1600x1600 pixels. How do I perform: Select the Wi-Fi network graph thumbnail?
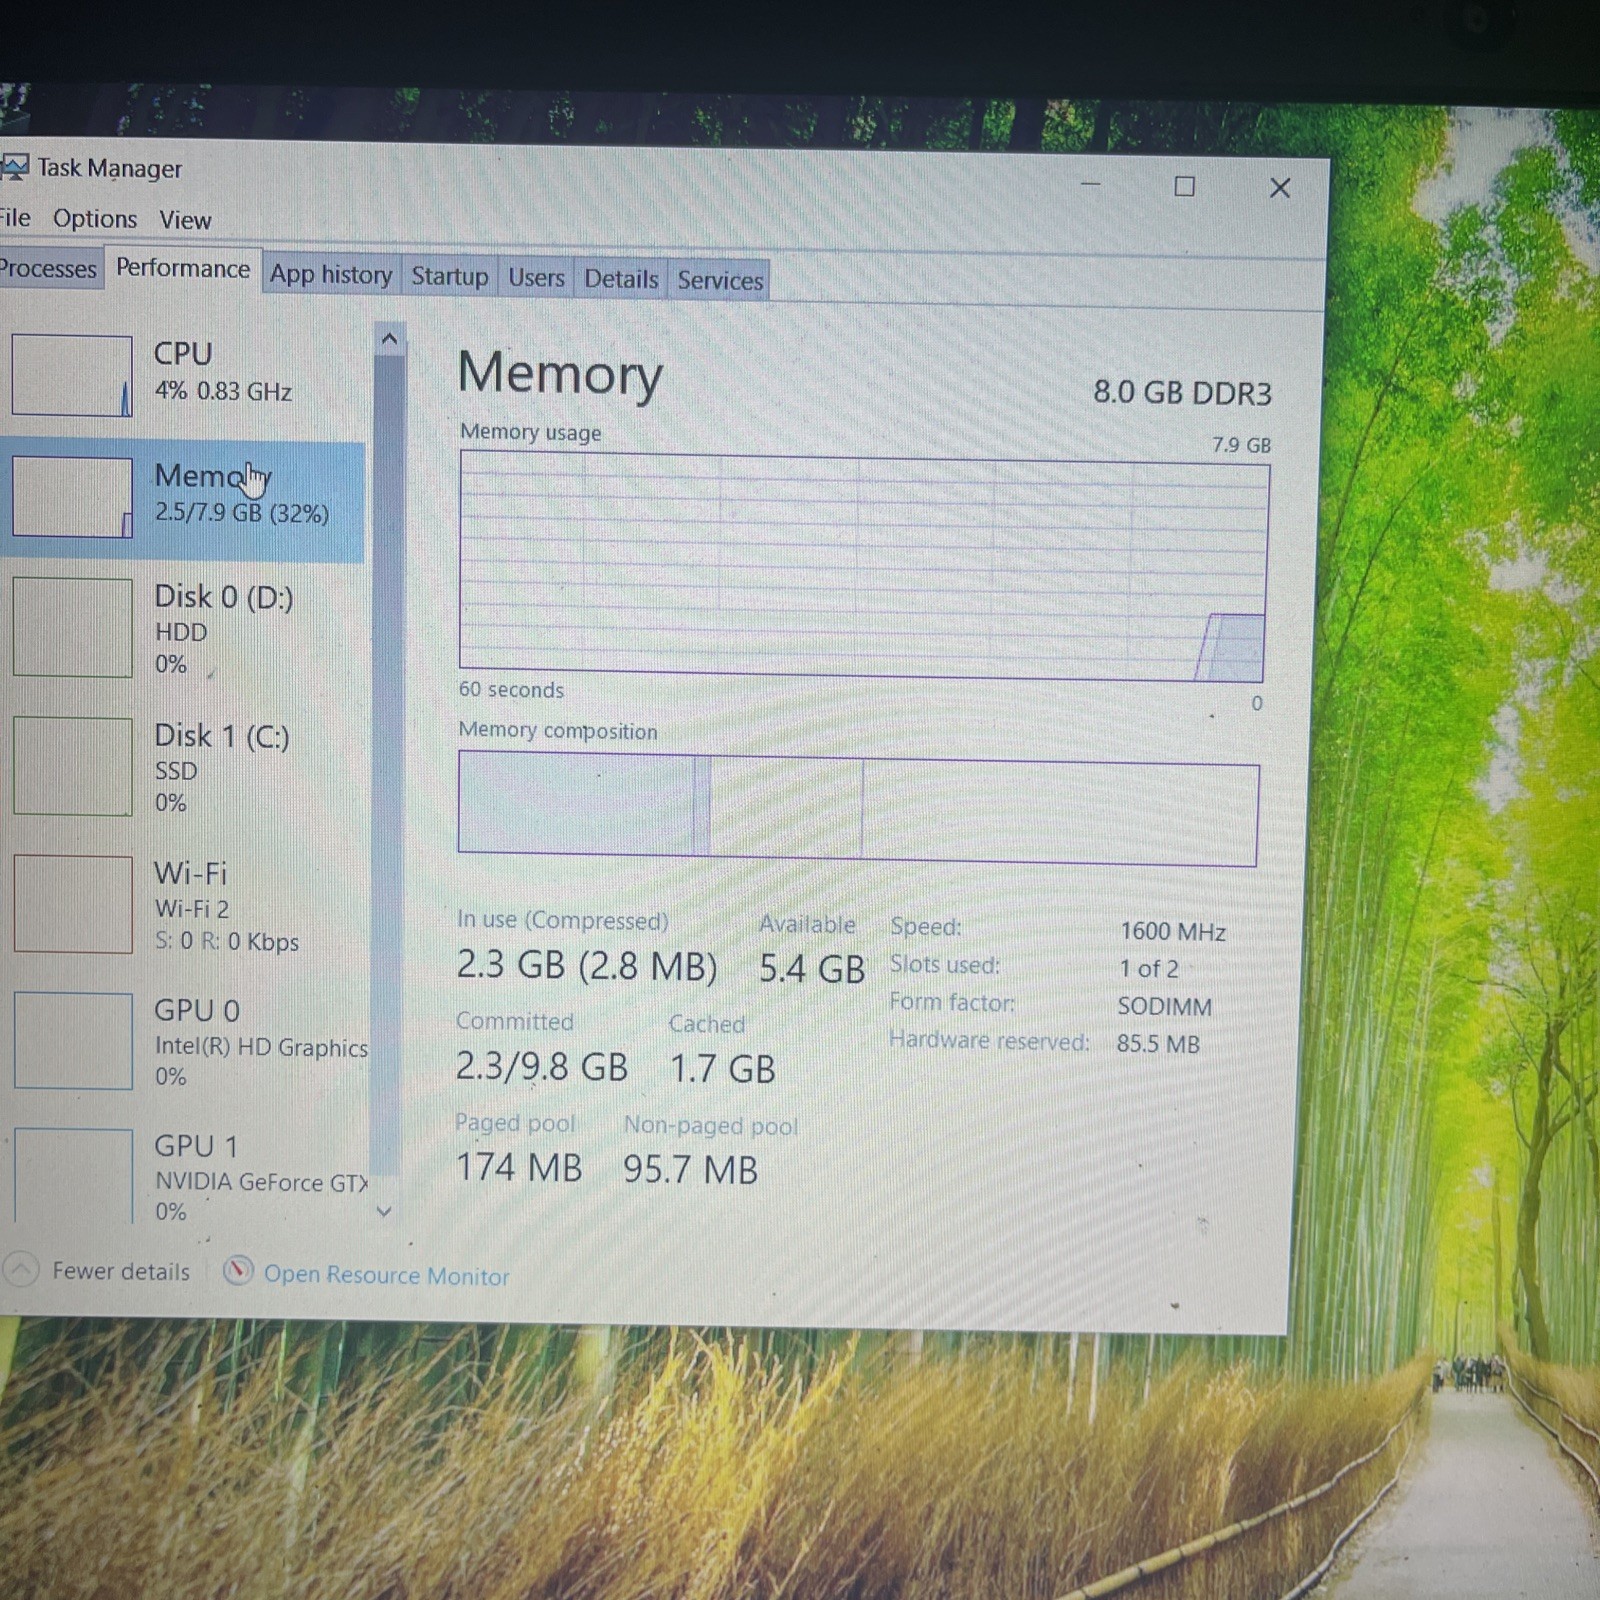[x=73, y=904]
